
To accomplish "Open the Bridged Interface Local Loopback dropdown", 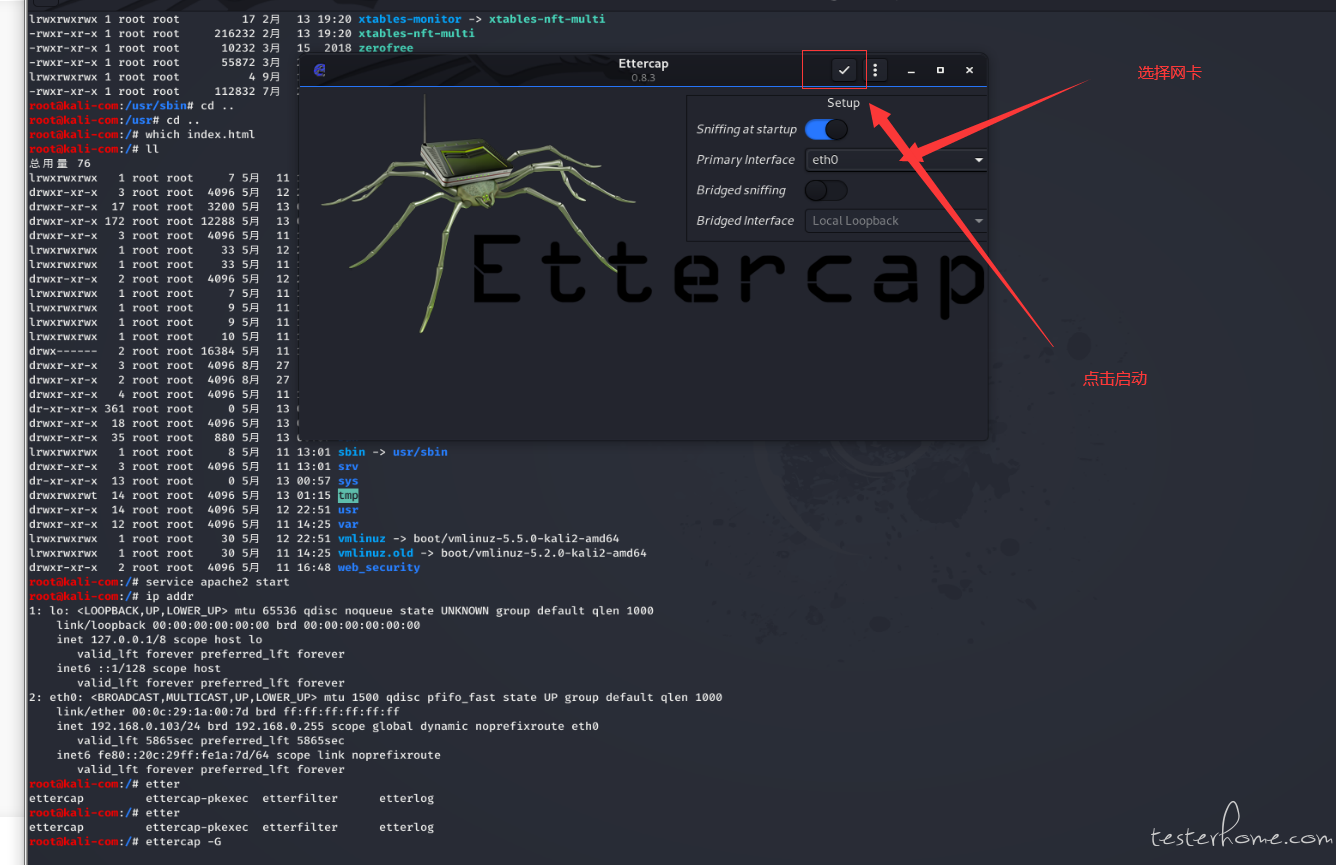I will tap(896, 221).
